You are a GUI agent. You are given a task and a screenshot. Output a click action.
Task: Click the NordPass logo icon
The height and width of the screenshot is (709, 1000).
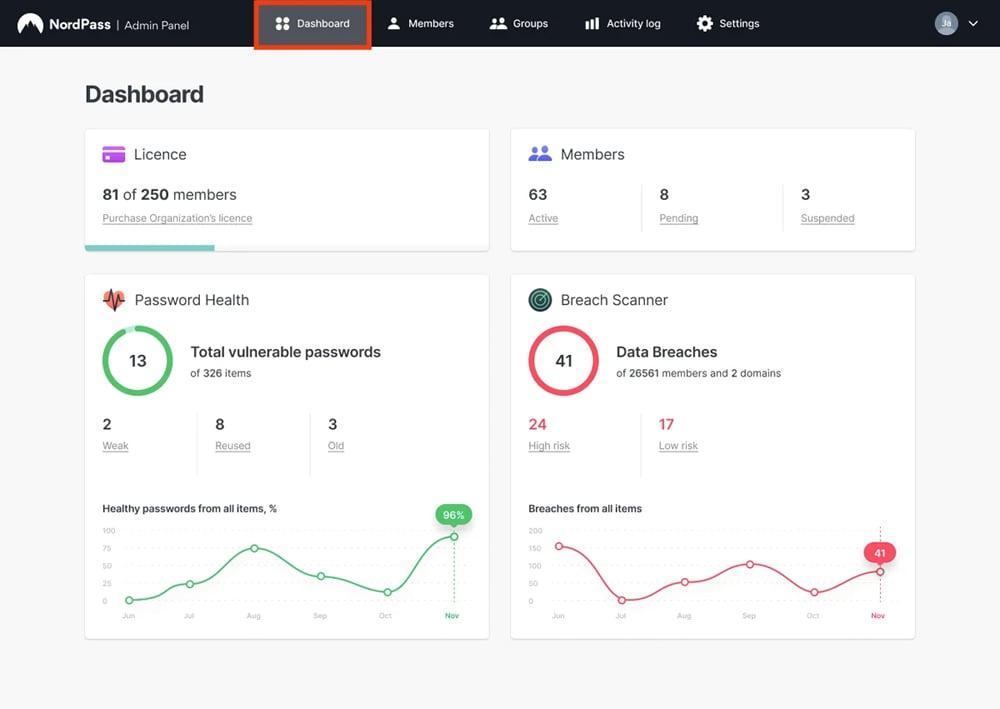[x=30, y=24]
